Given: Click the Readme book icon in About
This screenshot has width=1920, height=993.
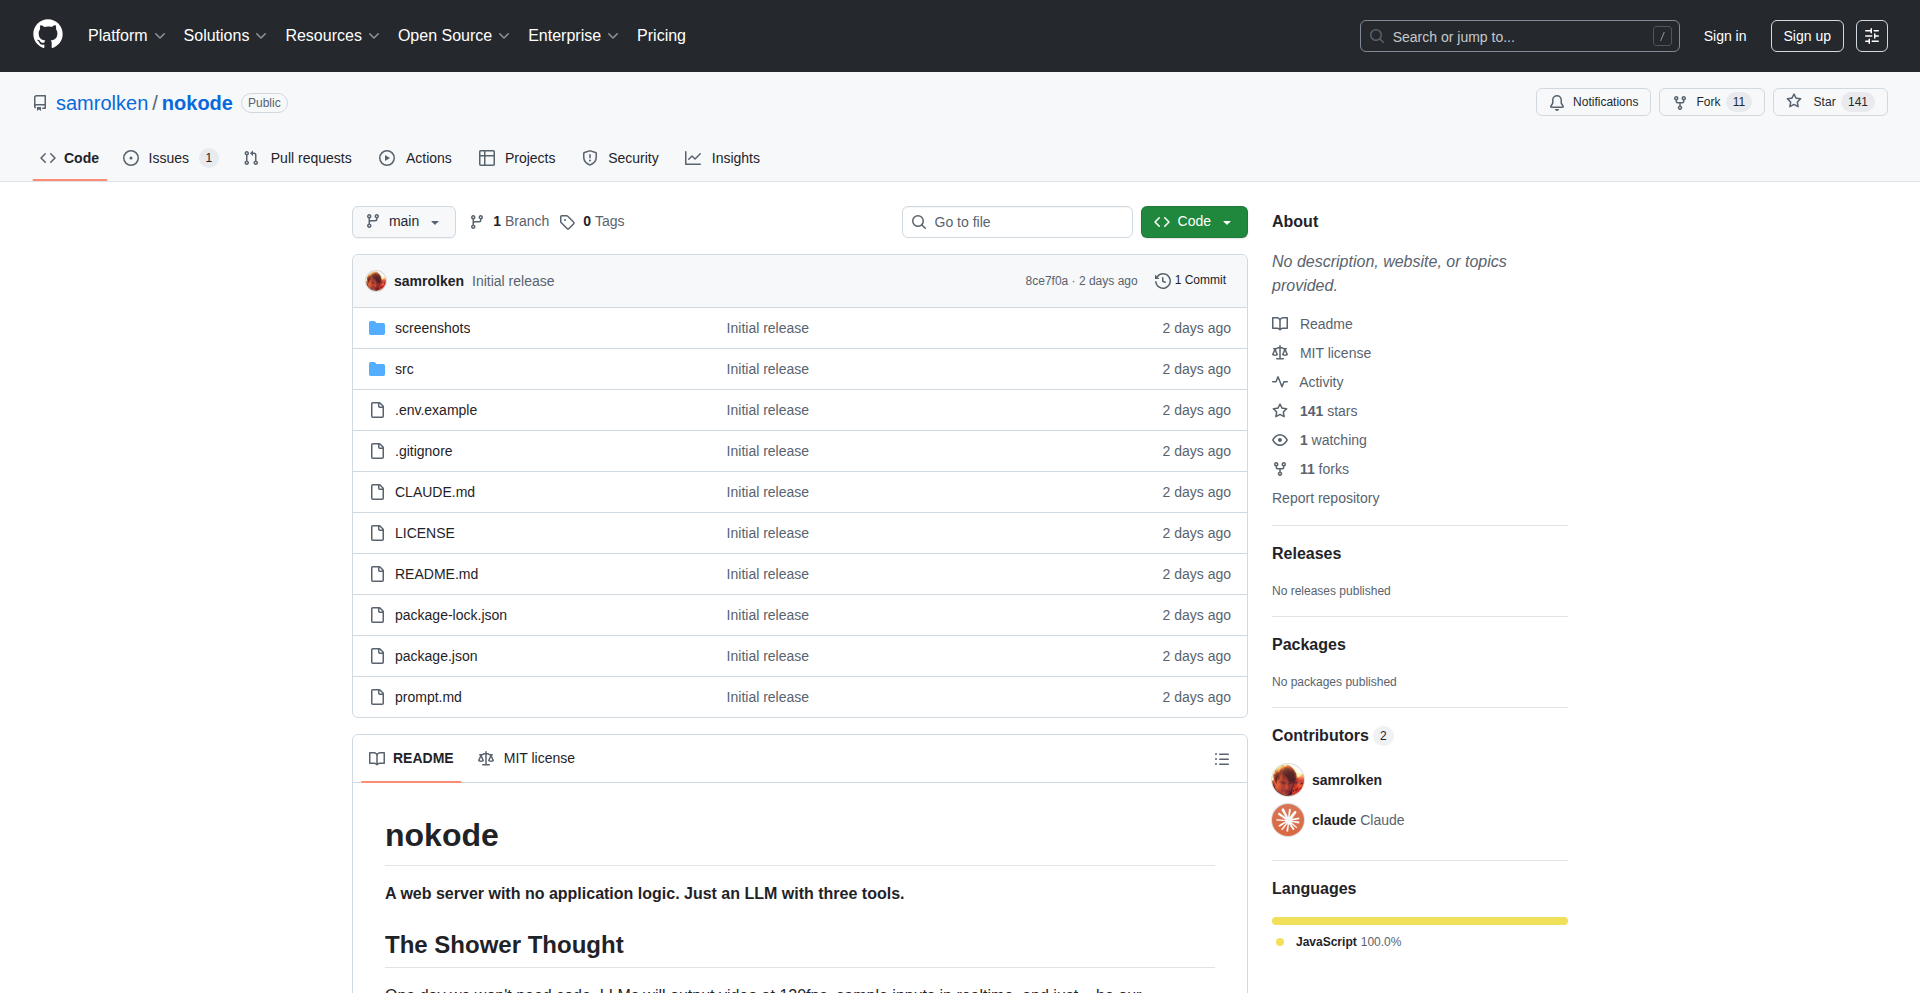Looking at the screenshot, I should [x=1280, y=324].
